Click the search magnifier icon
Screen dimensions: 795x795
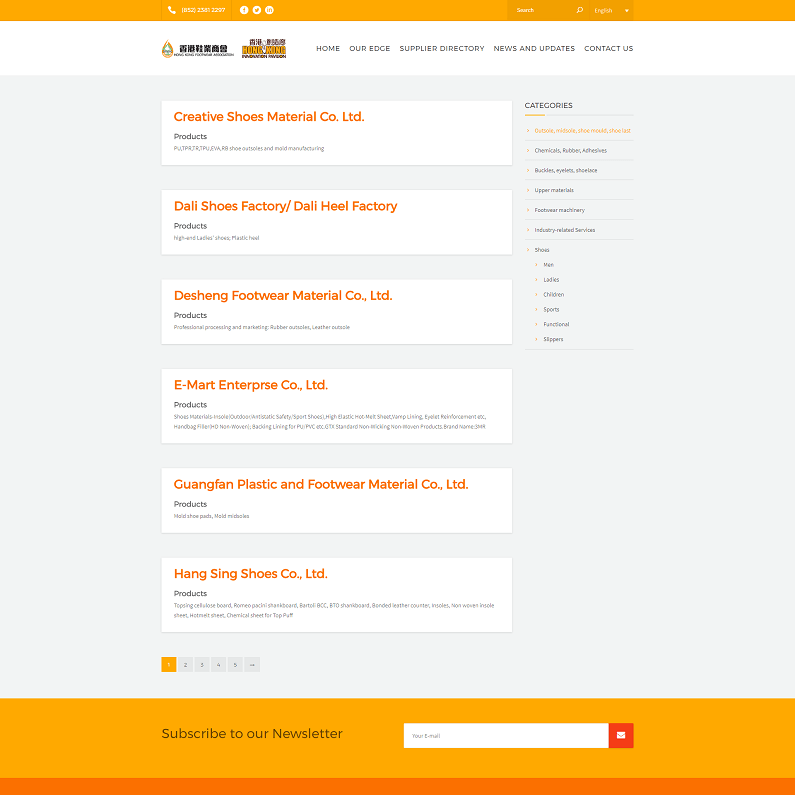pos(580,10)
